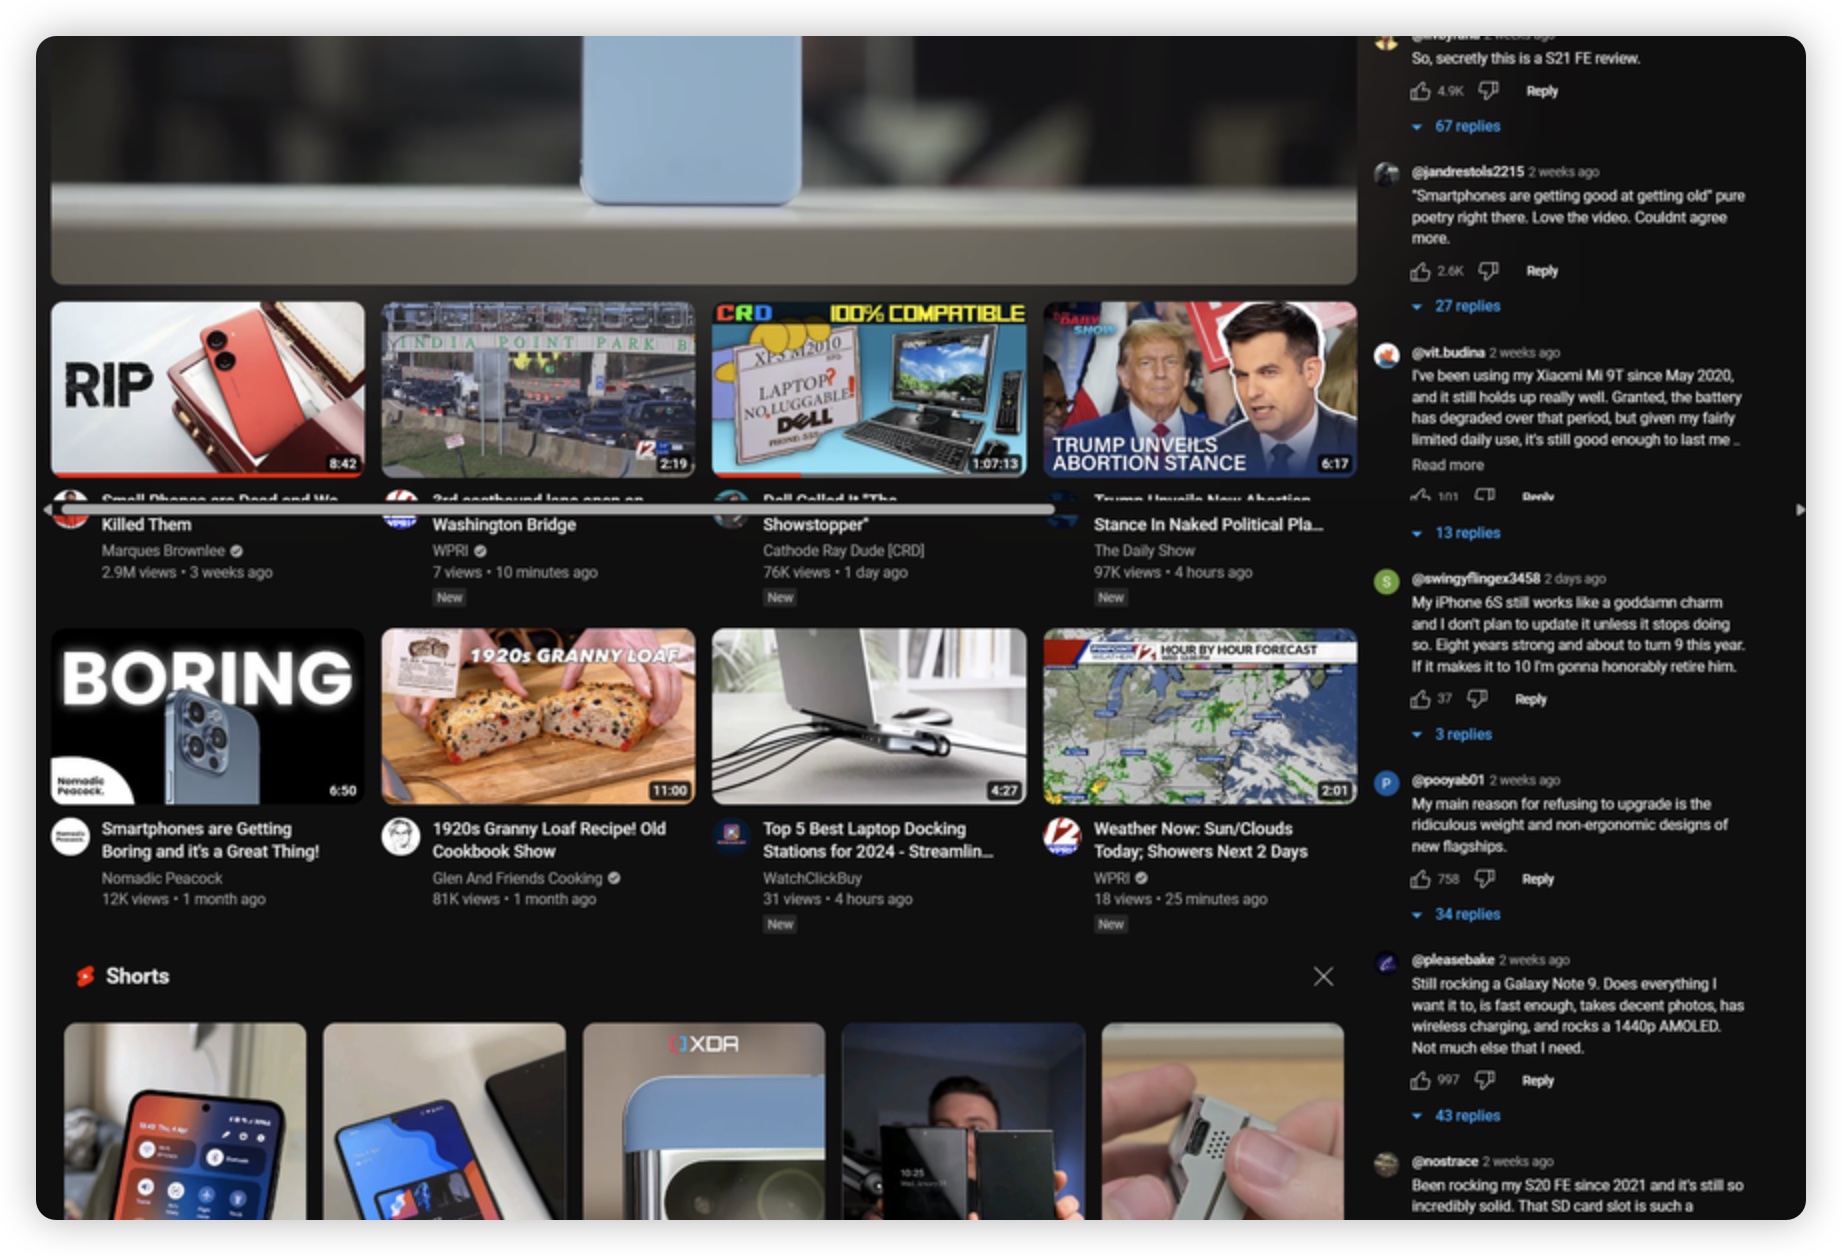Play the laptop docking station thumbnail
Viewport: 1842px width, 1256px height.
pyautogui.click(x=869, y=716)
